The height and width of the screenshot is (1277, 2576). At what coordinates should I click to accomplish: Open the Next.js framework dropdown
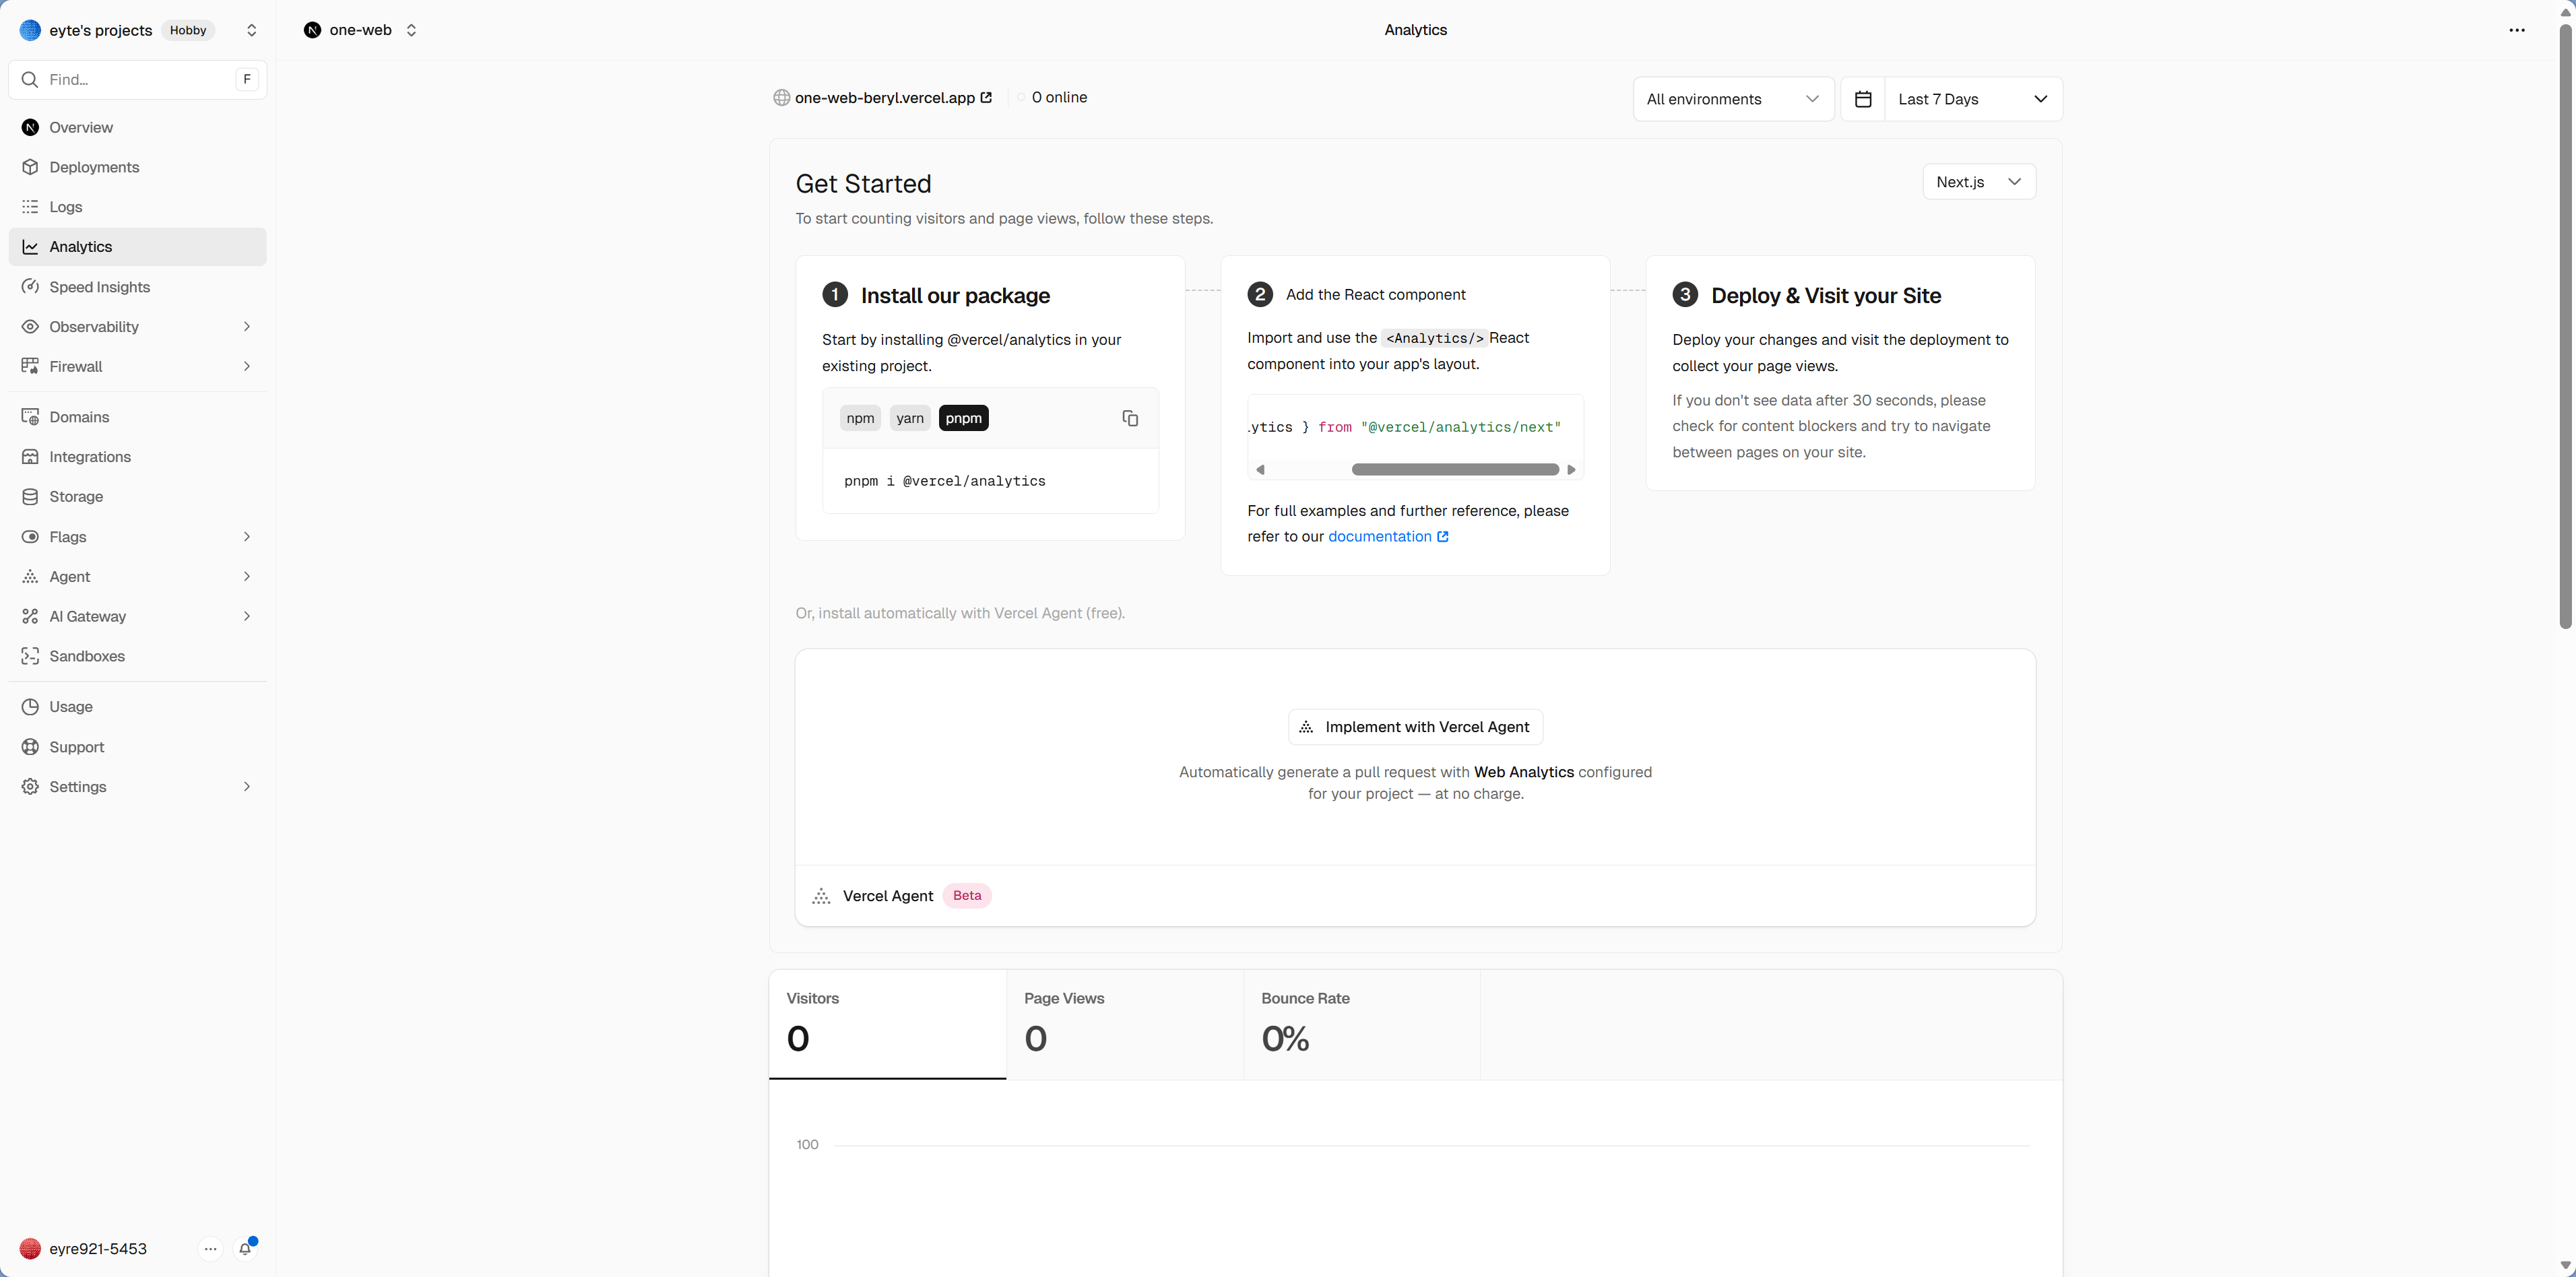[x=1978, y=182]
